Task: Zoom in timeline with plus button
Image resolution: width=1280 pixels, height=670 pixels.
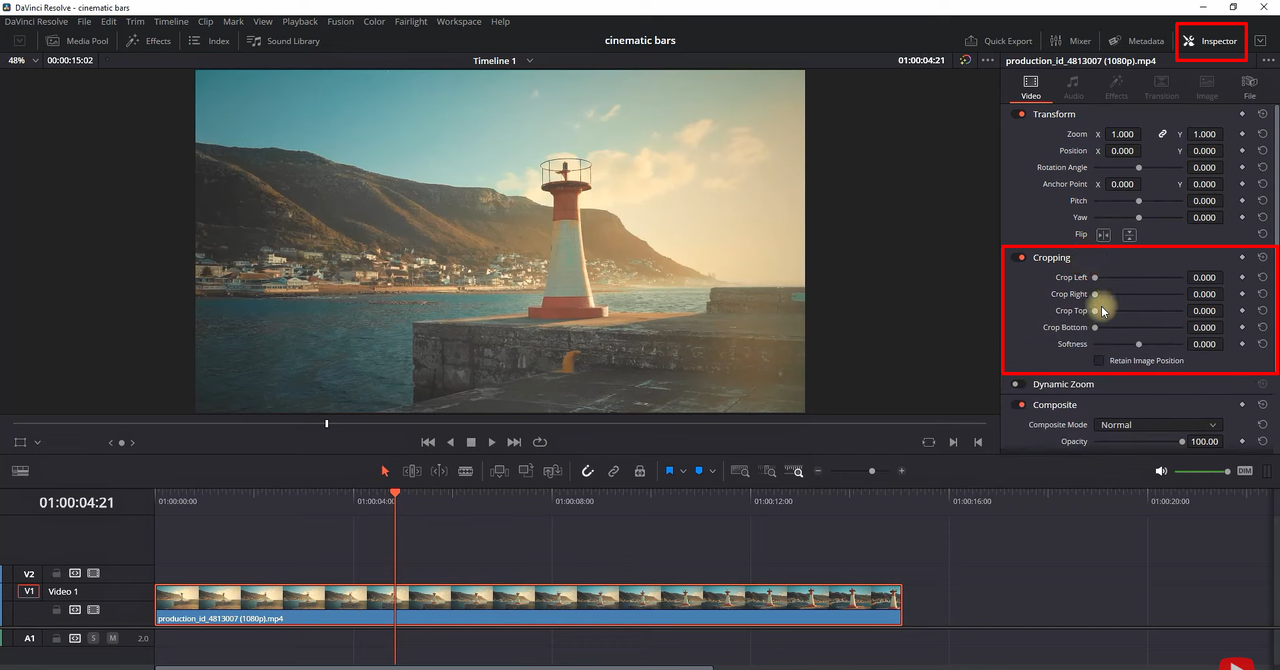Action: 901,471
